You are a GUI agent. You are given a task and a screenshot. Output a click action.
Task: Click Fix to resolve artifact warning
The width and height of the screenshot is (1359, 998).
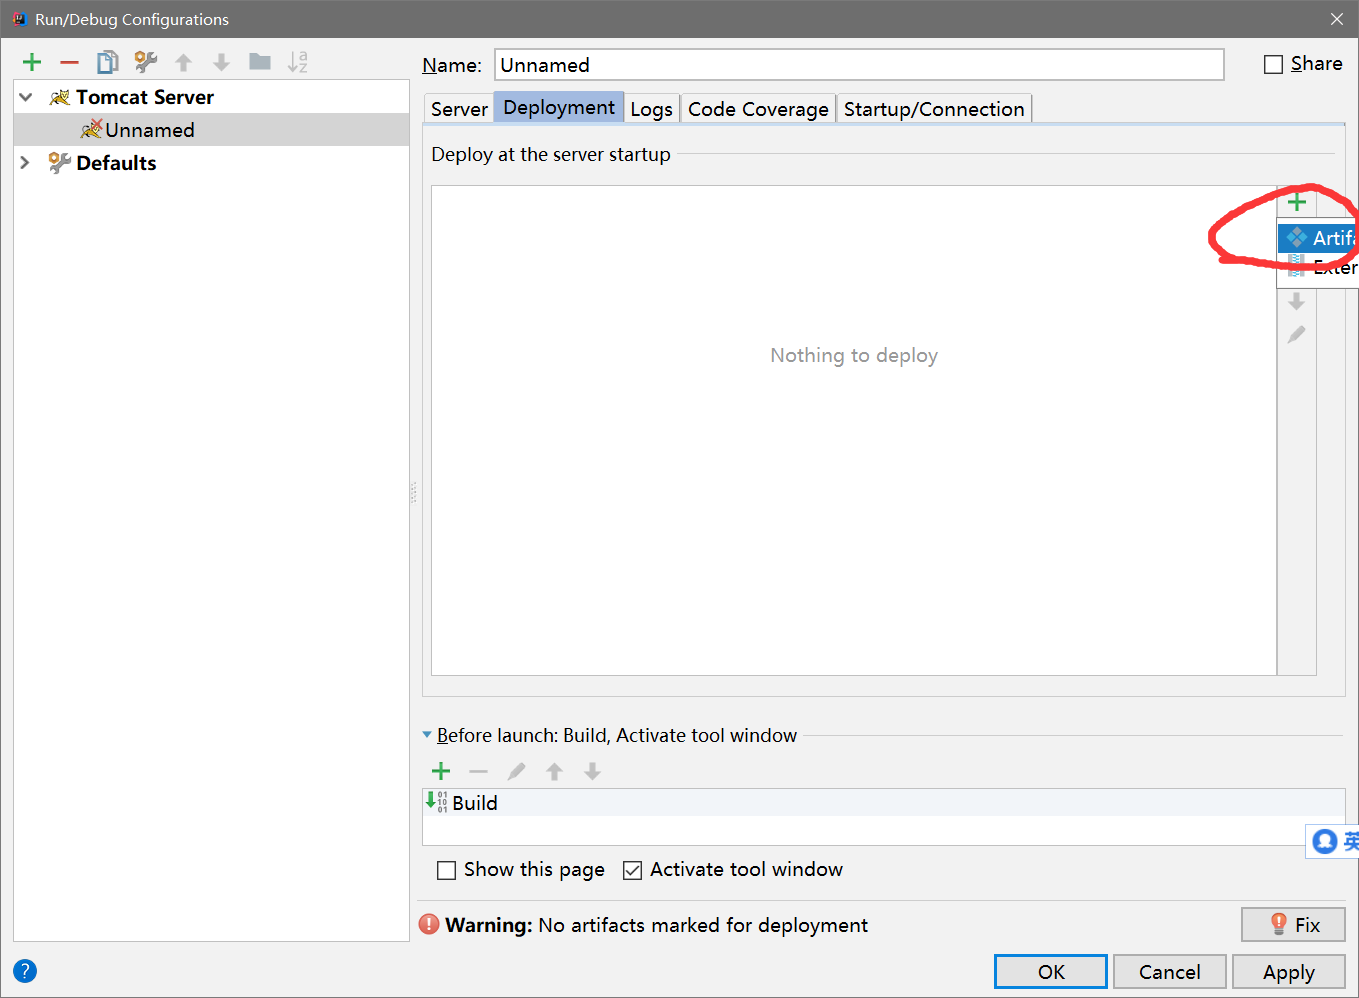coord(1293,925)
